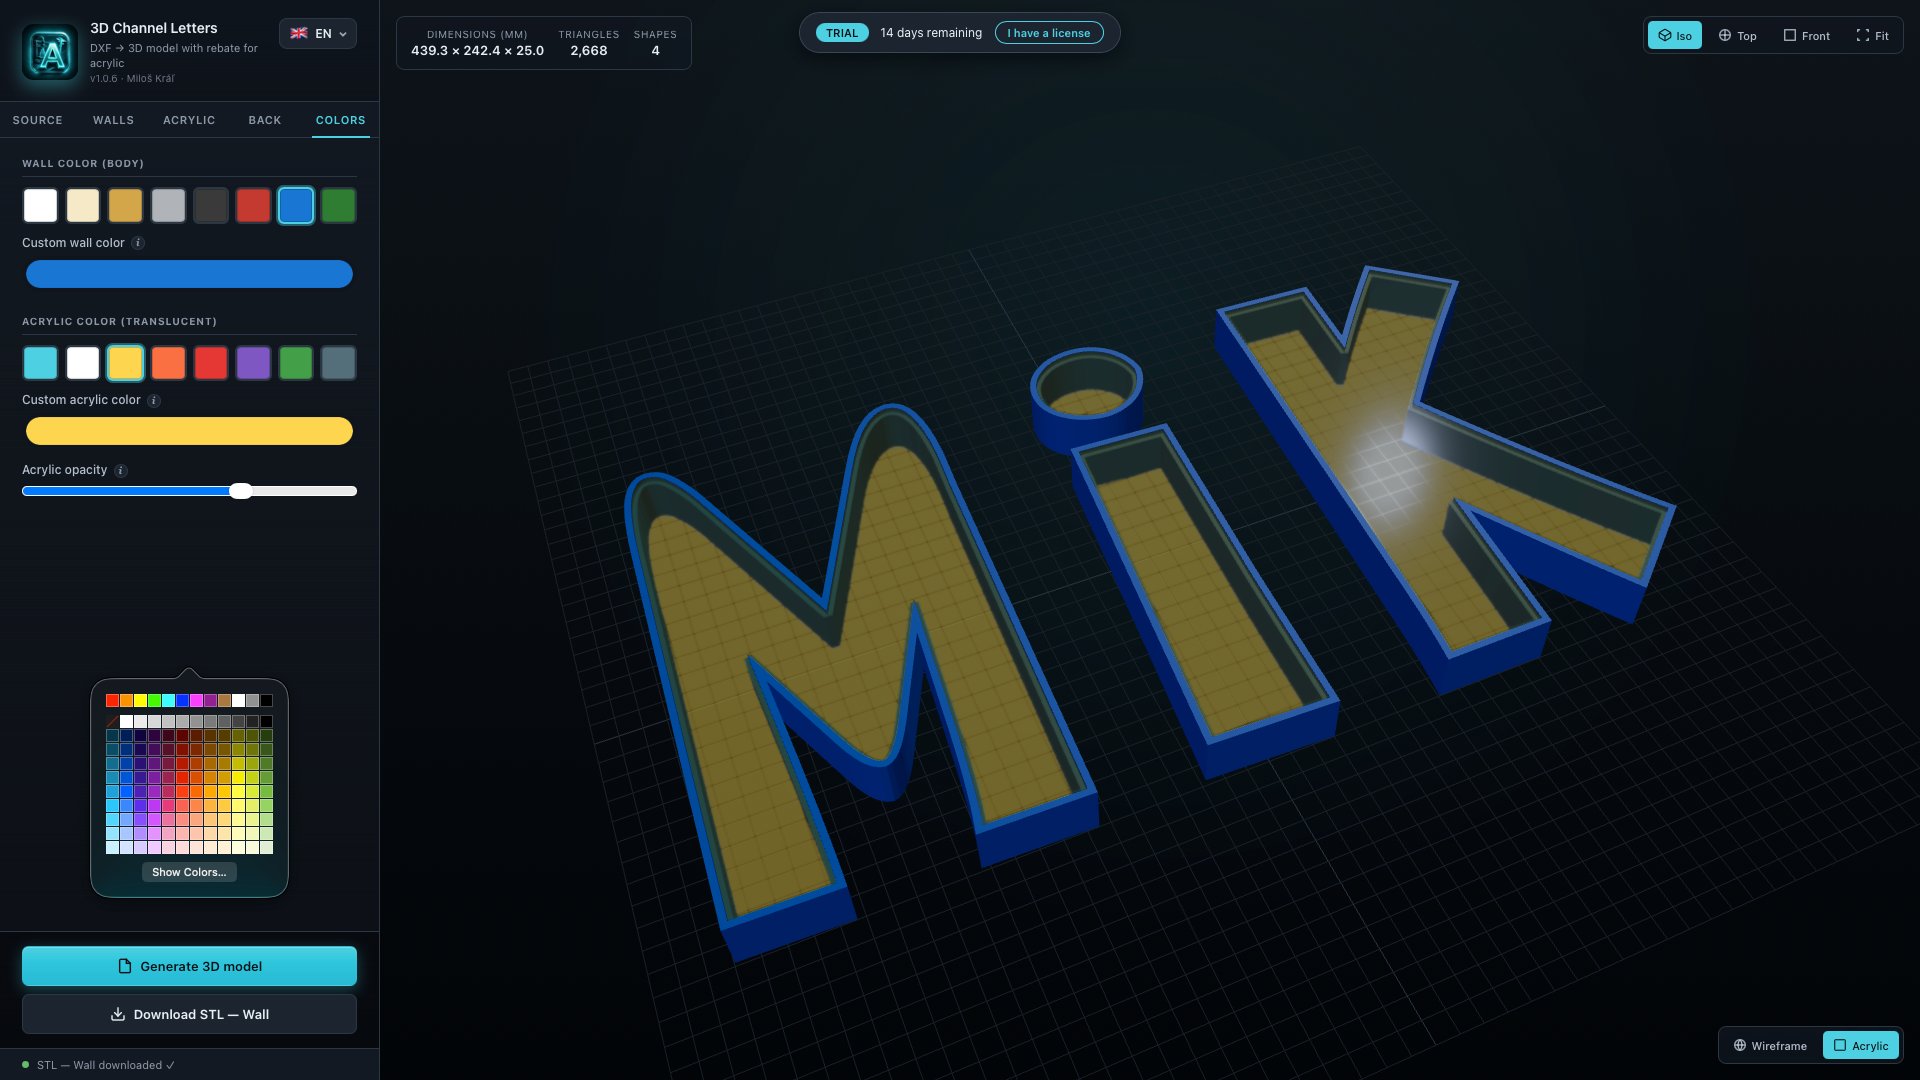This screenshot has width=1920, height=1080.
Task: Pick the white acrylic color swatch
Action: tap(83, 363)
